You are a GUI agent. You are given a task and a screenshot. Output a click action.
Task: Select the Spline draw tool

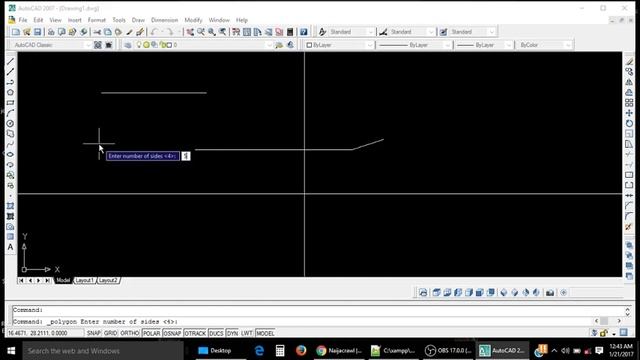(x=10, y=144)
